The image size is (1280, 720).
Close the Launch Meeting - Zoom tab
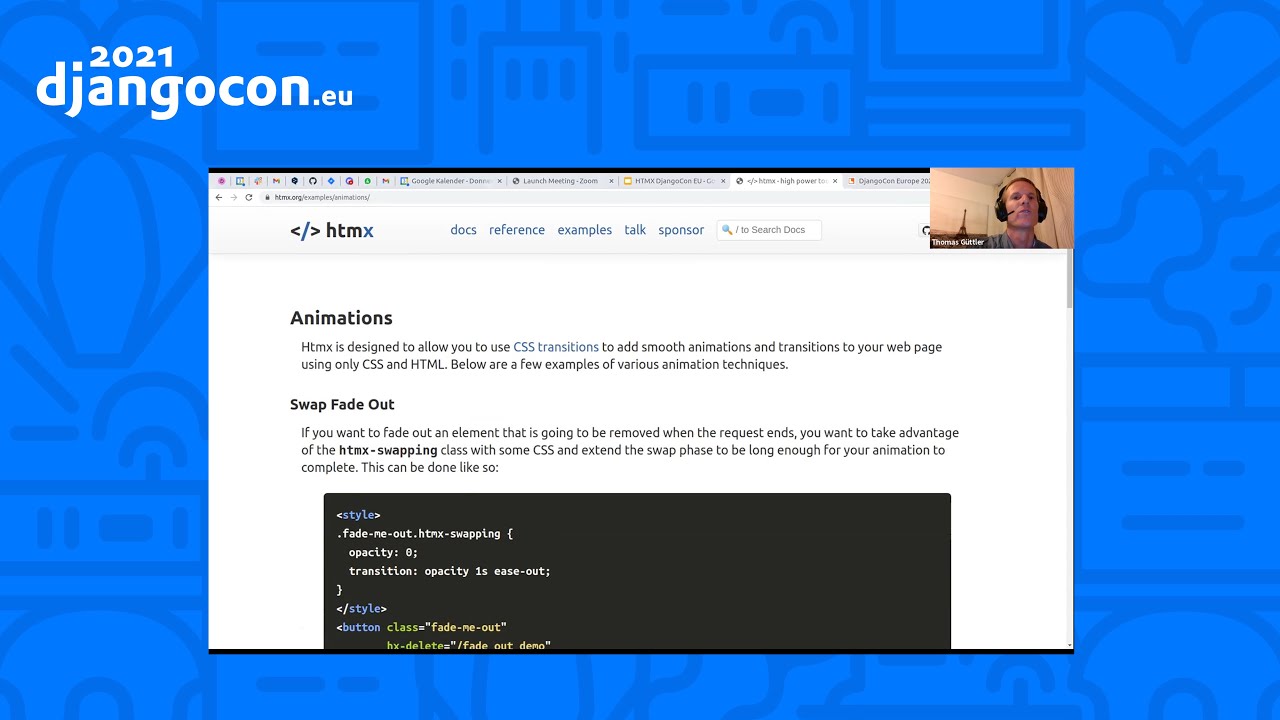[611, 181]
